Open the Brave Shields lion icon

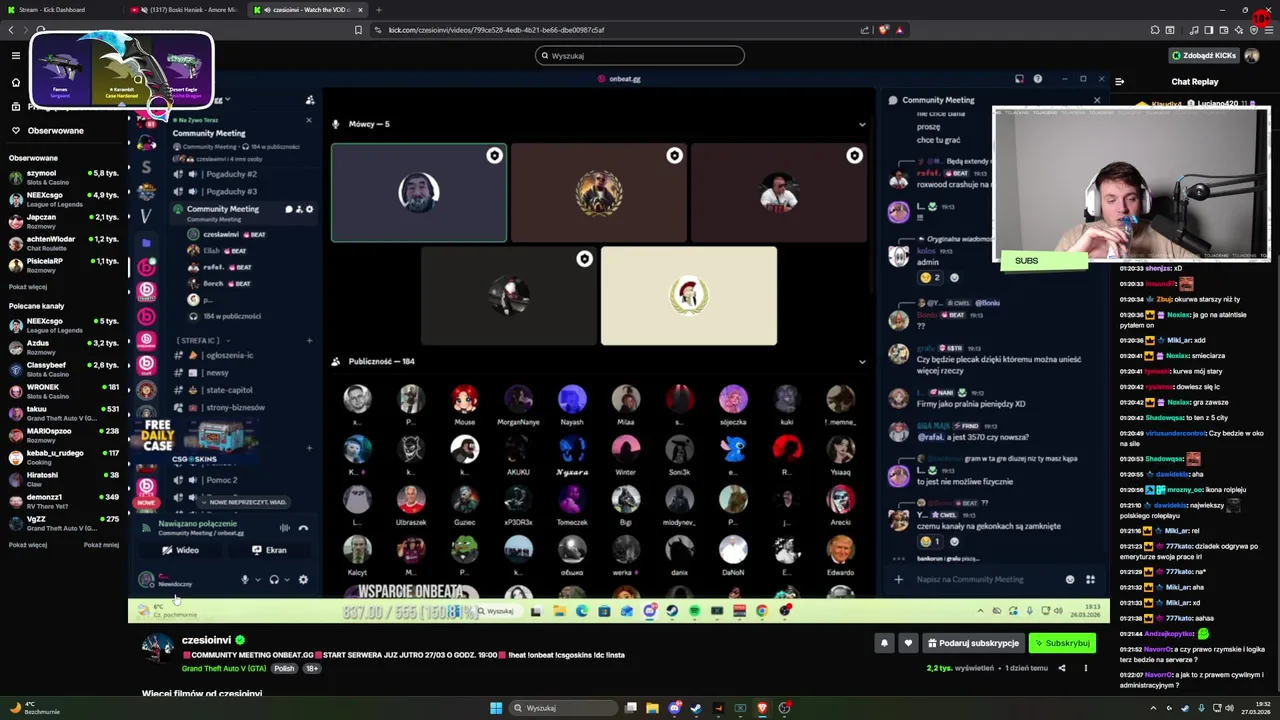883,30
